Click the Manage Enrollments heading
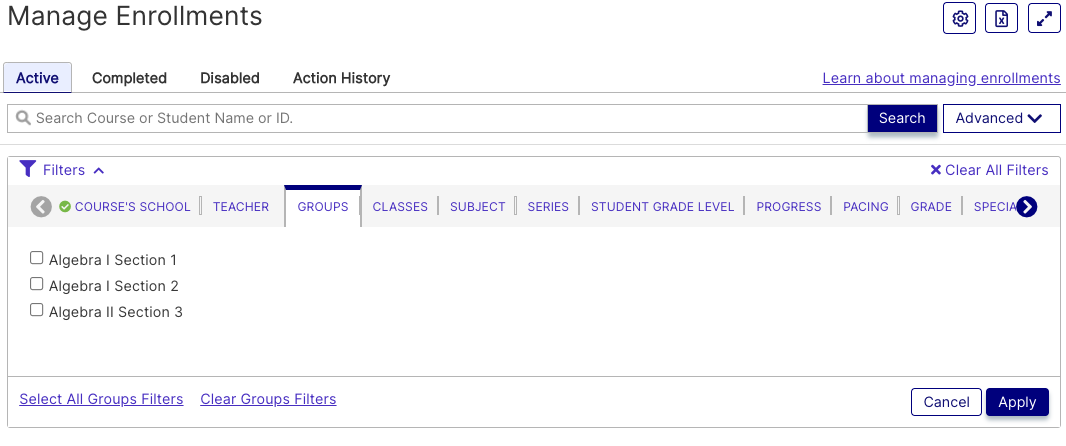 (135, 16)
